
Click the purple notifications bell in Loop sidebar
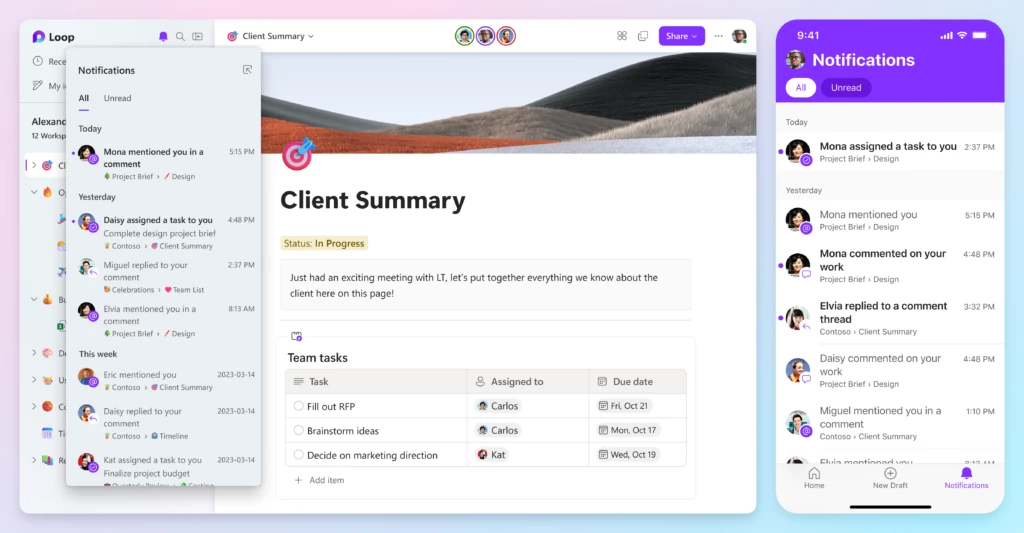163,37
